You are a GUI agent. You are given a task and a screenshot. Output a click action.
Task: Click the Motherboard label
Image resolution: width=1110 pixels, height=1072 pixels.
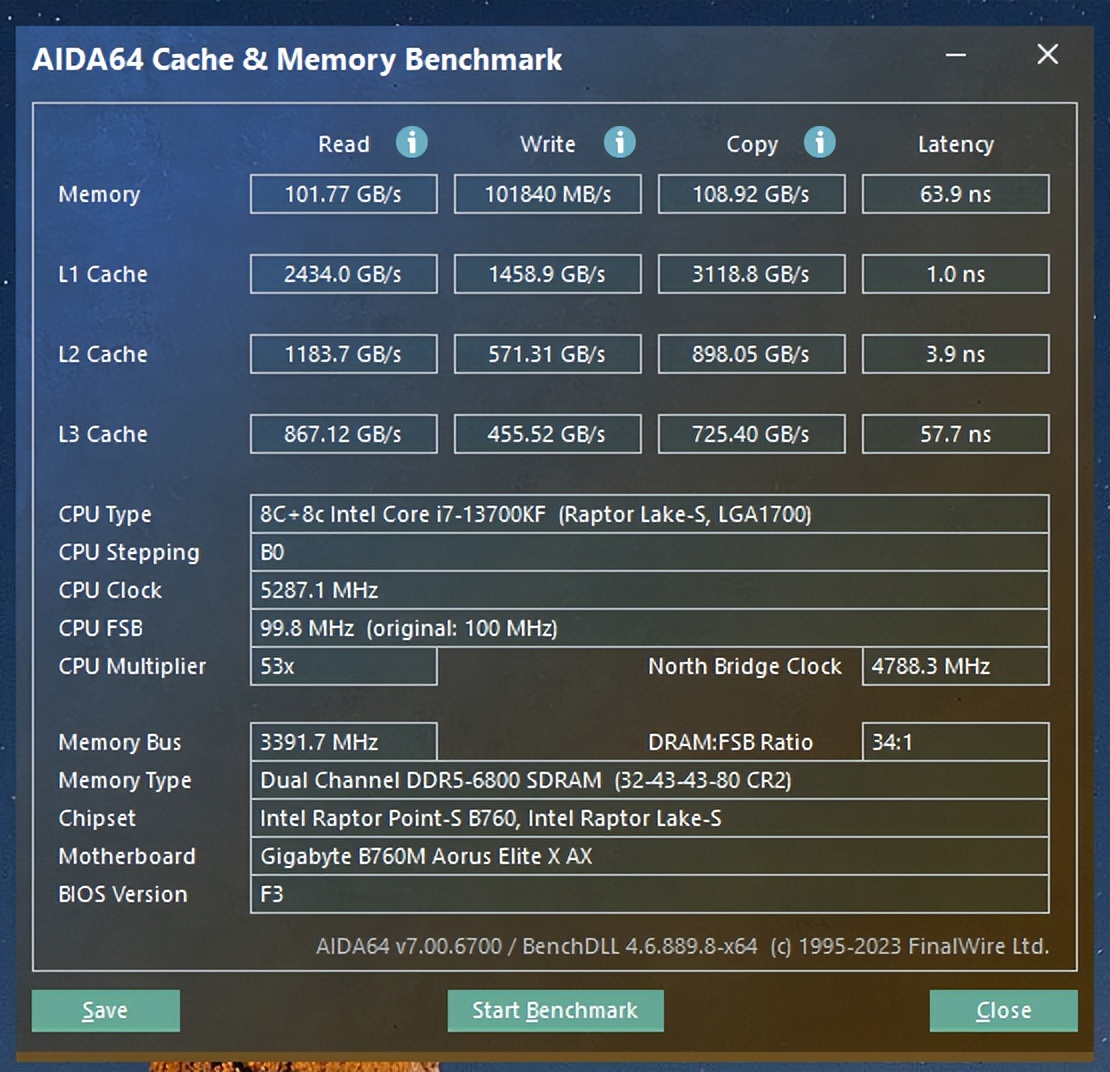127,857
